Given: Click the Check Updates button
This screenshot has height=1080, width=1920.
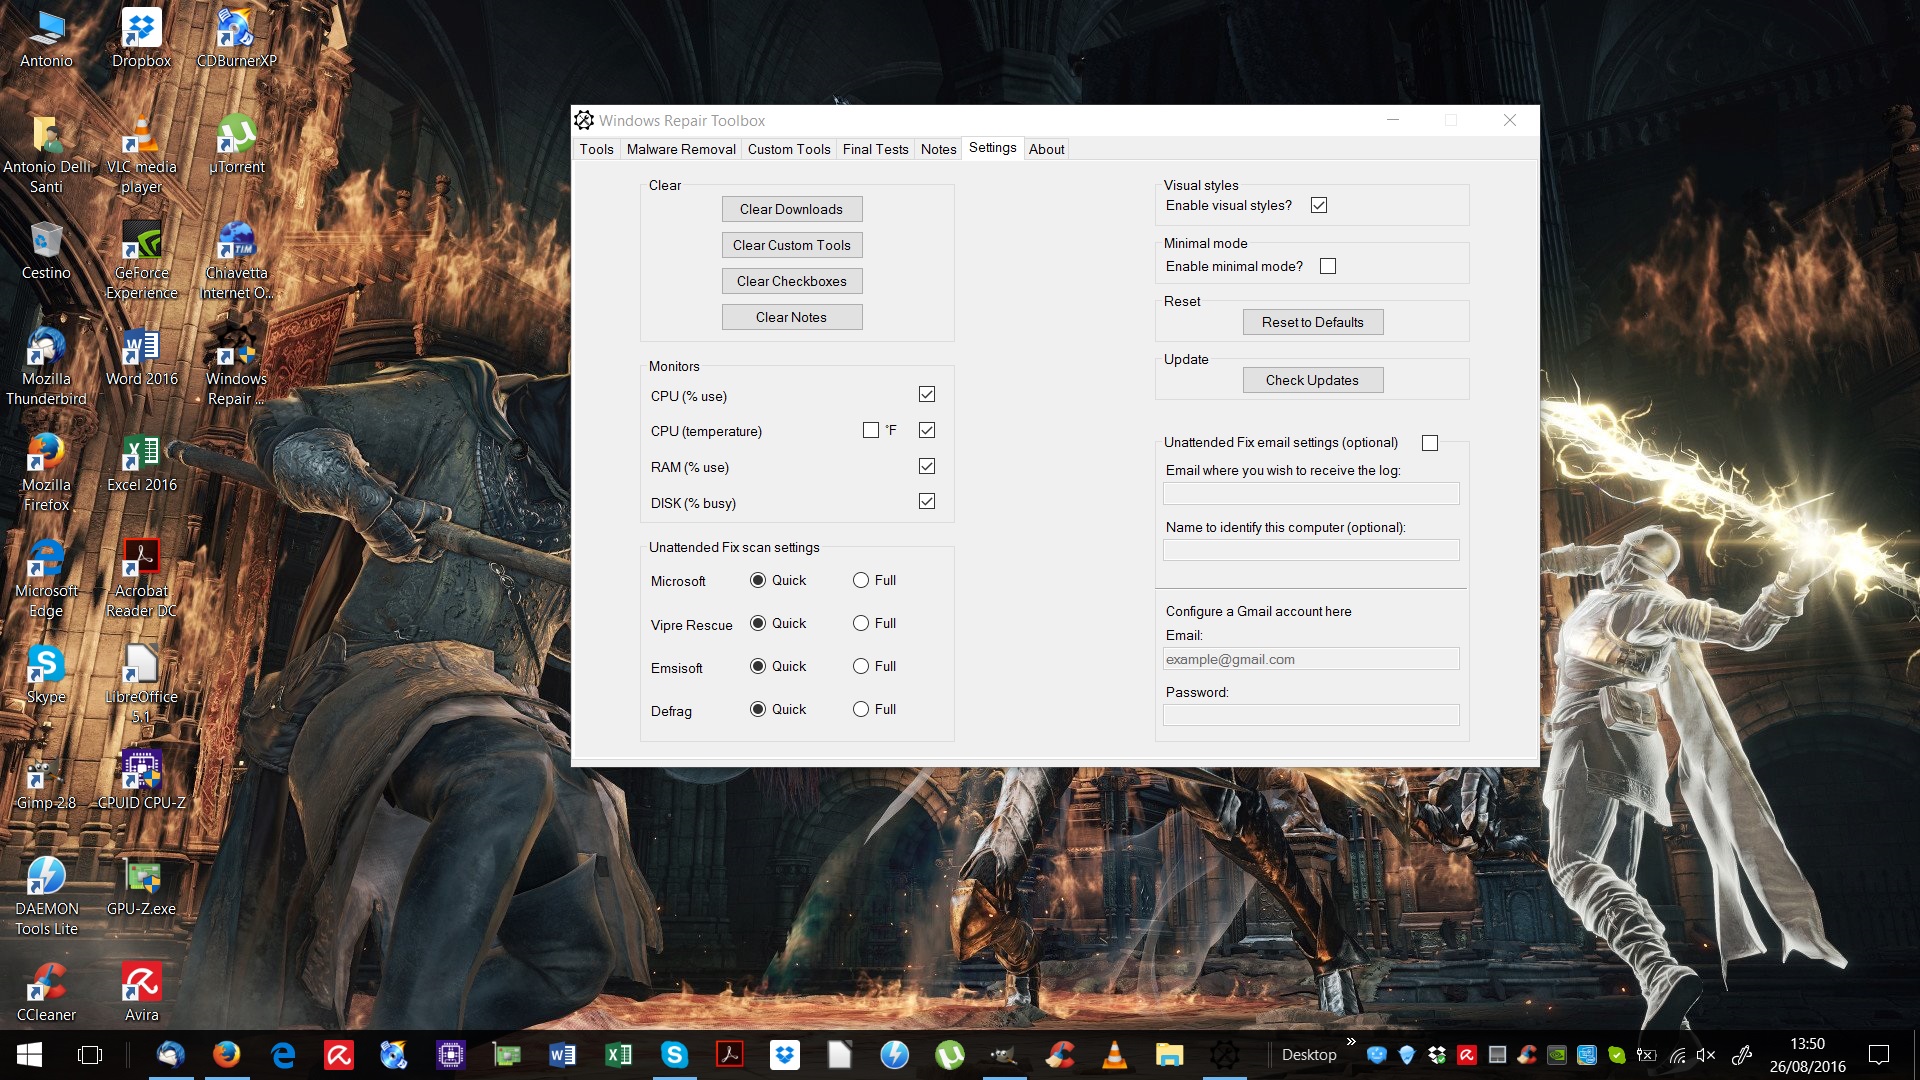Looking at the screenshot, I should tap(1313, 380).
